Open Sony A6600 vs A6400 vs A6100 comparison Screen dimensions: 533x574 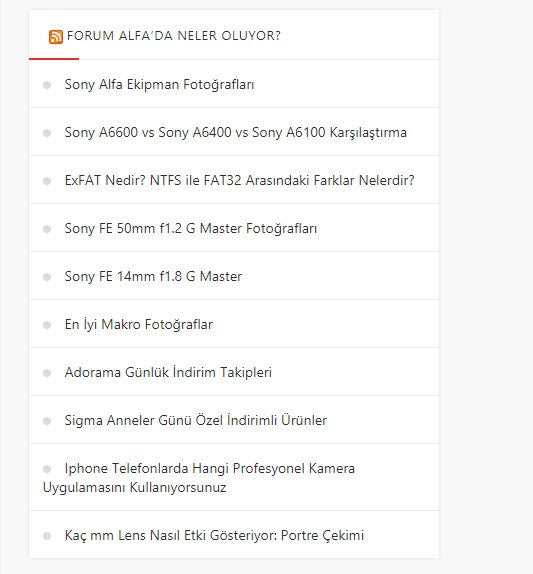[235, 133]
